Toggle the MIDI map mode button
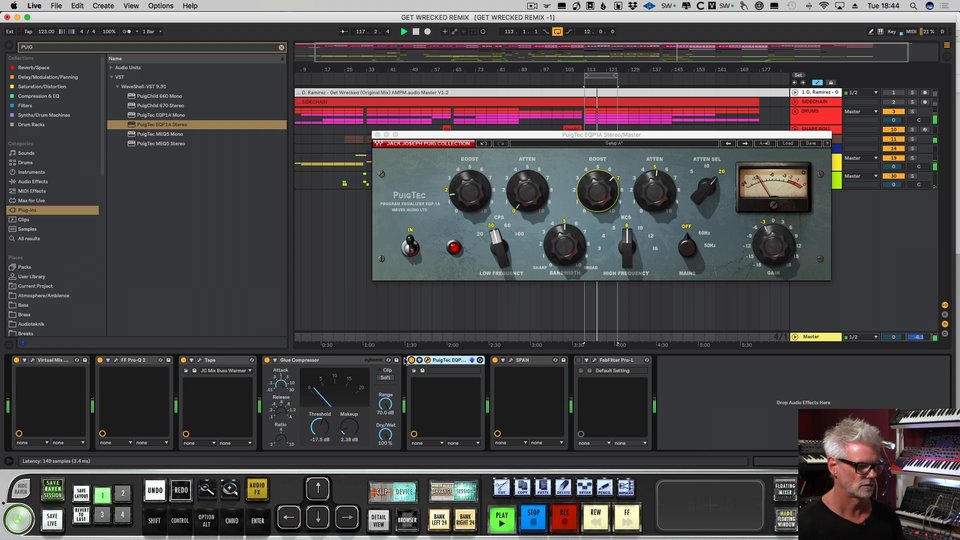The image size is (960, 540). click(x=911, y=31)
